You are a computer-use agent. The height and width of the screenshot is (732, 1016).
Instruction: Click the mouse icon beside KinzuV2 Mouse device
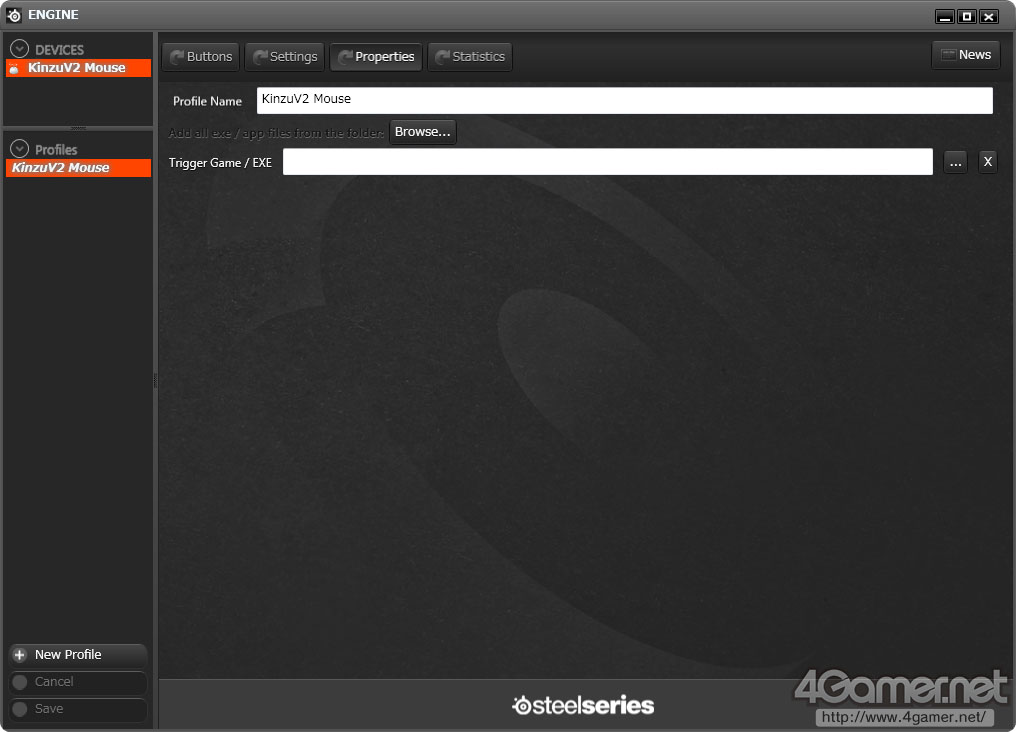[14, 68]
